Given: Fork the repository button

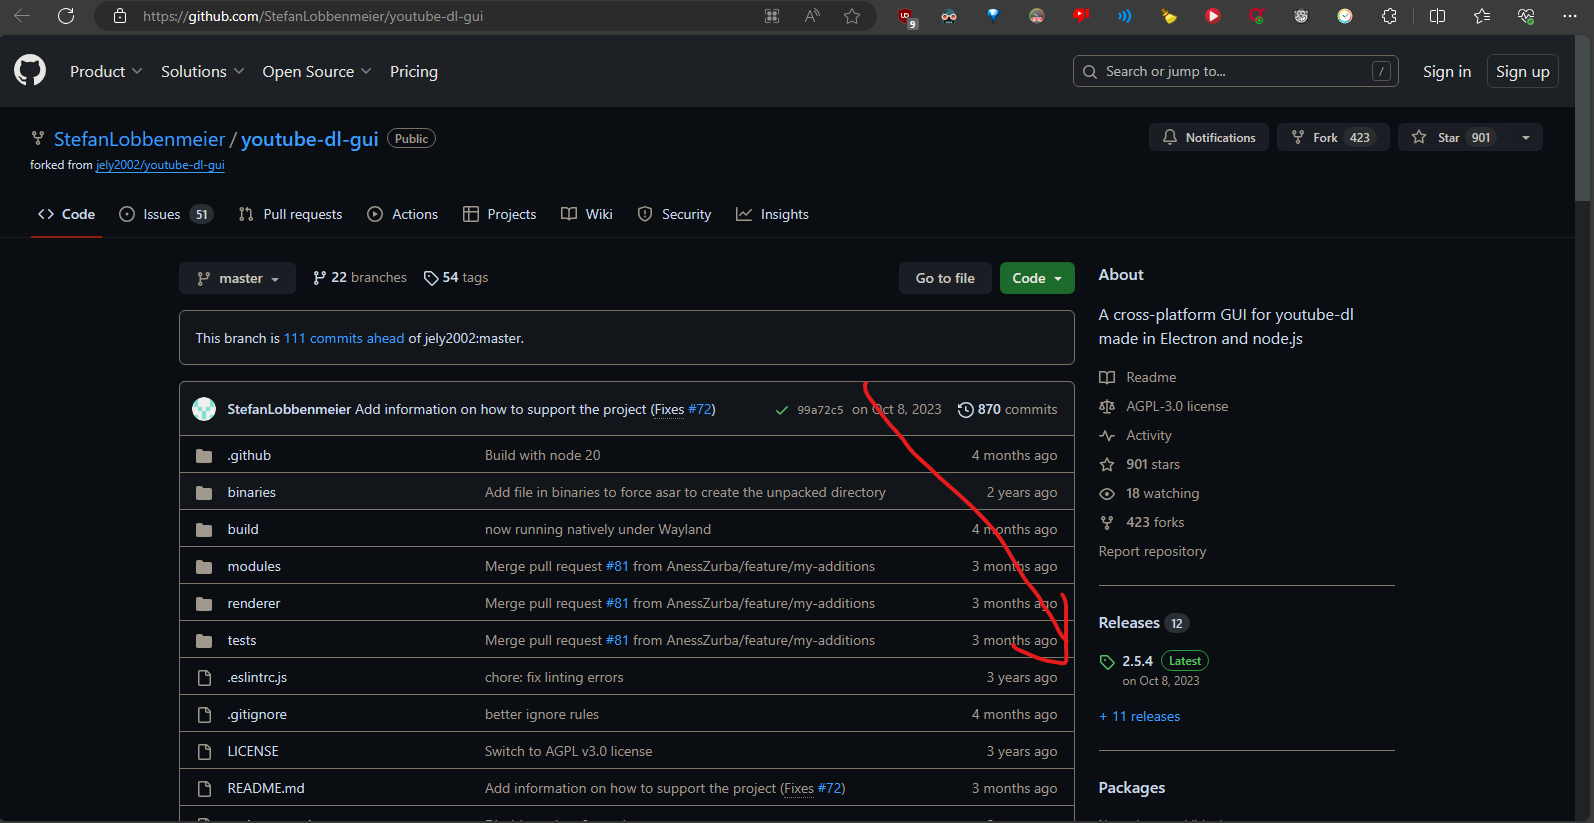Looking at the screenshot, I should coord(1333,137).
